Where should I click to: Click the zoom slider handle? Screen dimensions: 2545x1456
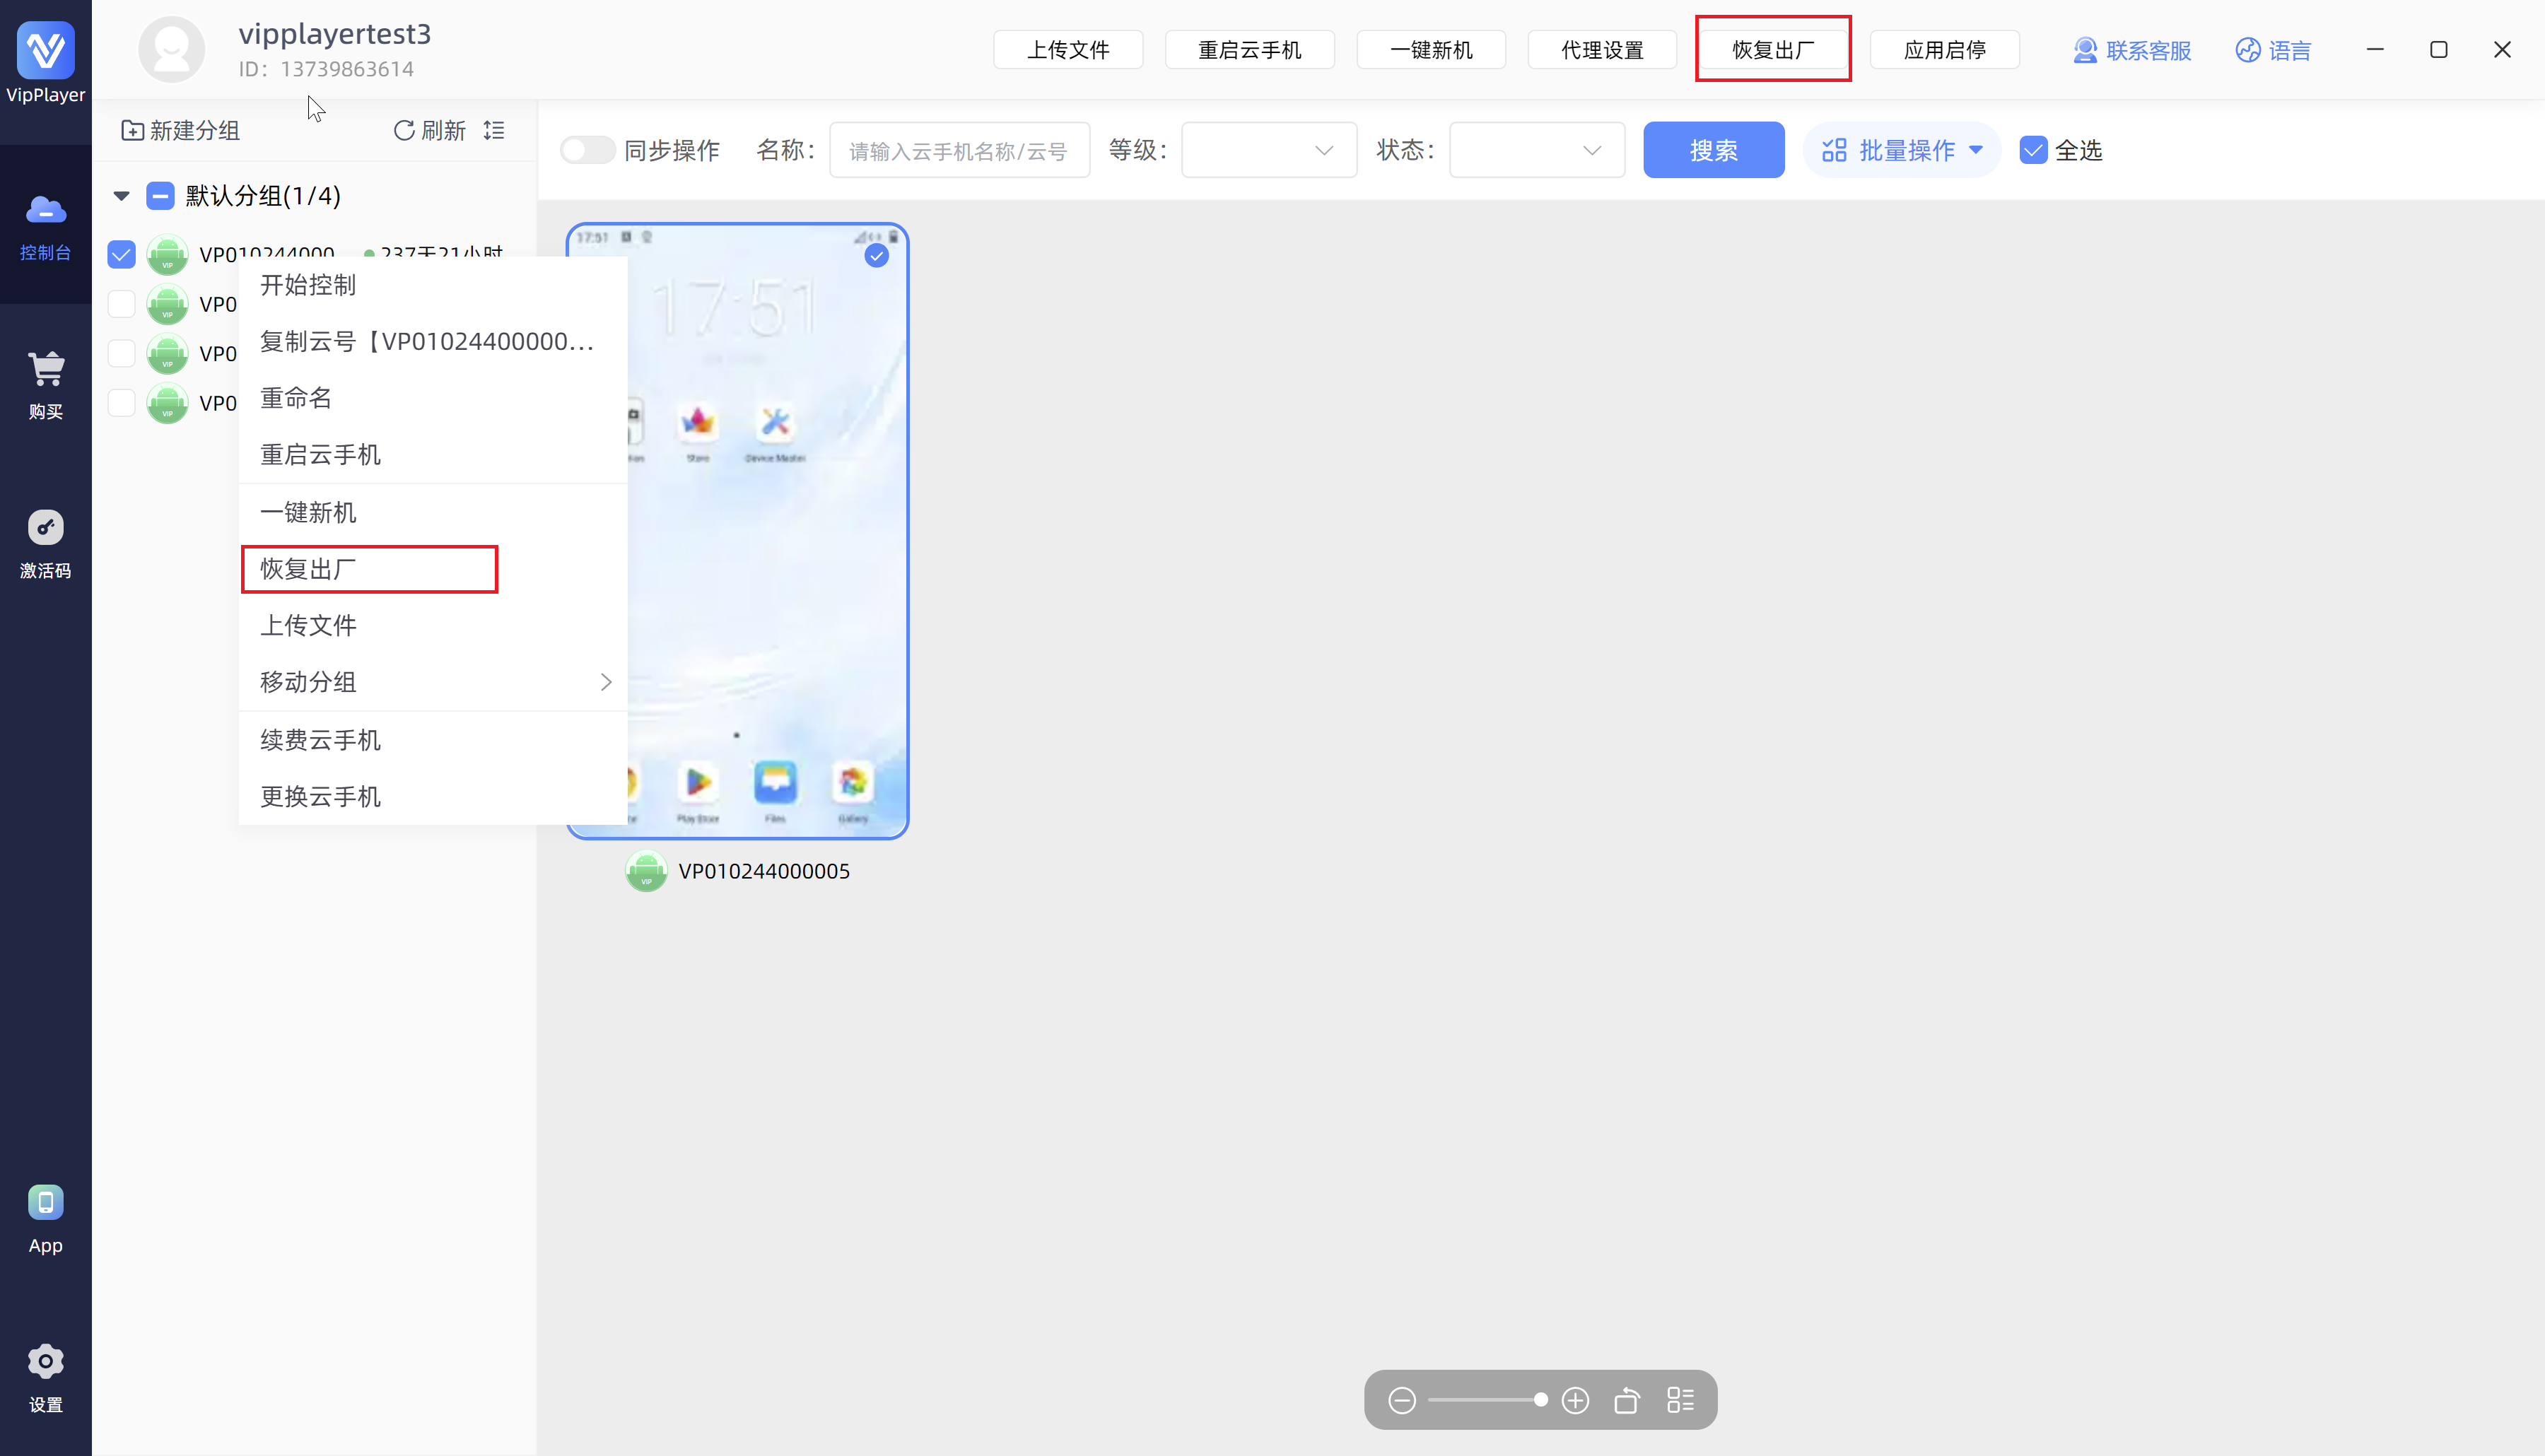[1541, 1400]
